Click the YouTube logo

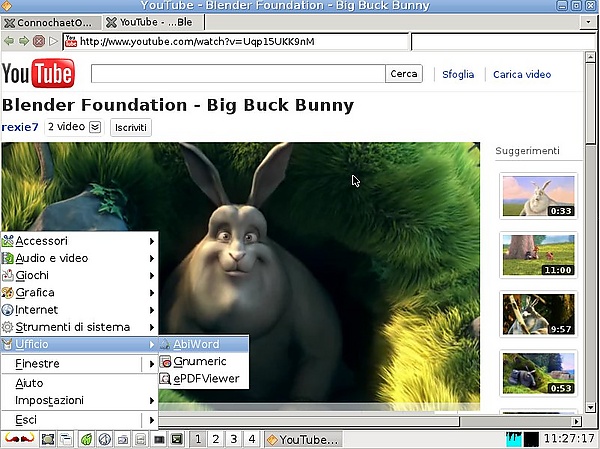click(x=37, y=74)
